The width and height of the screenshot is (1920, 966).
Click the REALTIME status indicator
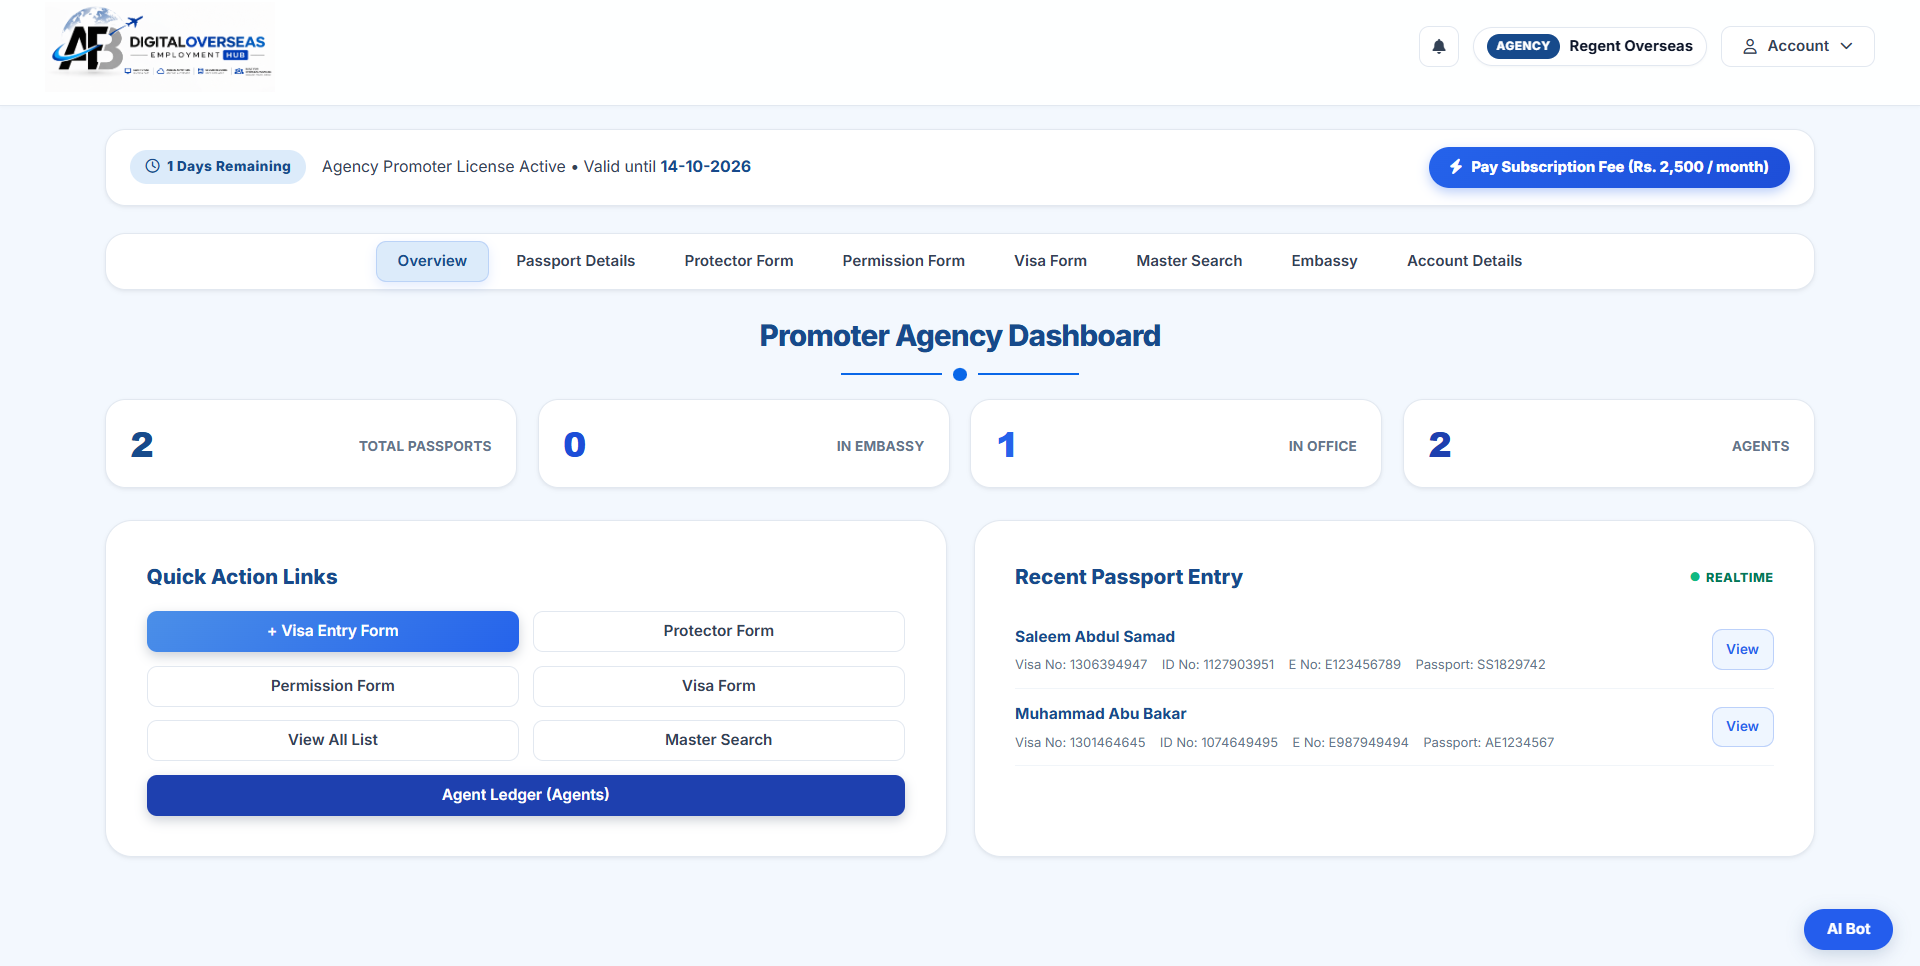click(1731, 577)
